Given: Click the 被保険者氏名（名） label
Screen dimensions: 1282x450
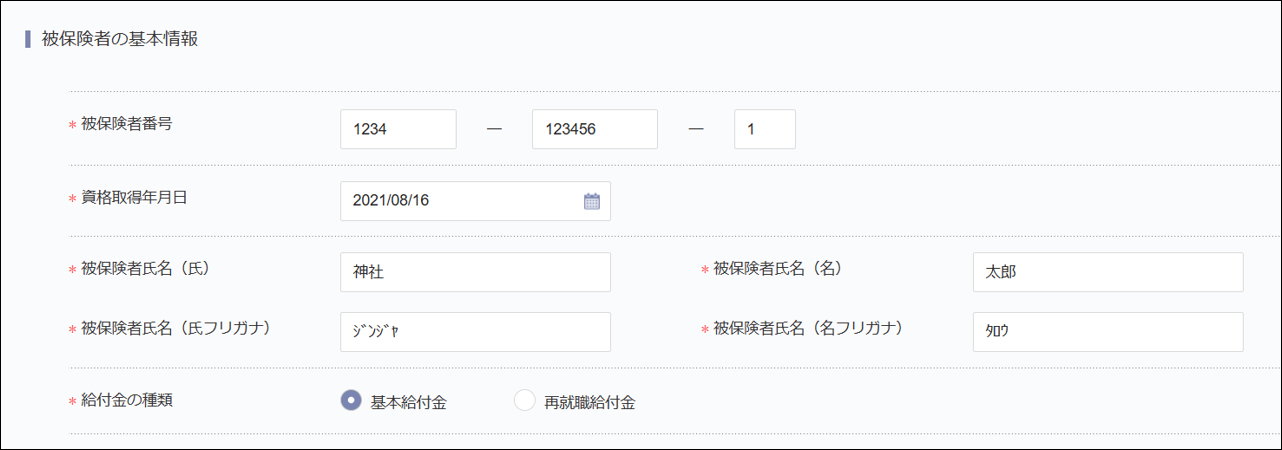Looking at the screenshot, I should (777, 268).
